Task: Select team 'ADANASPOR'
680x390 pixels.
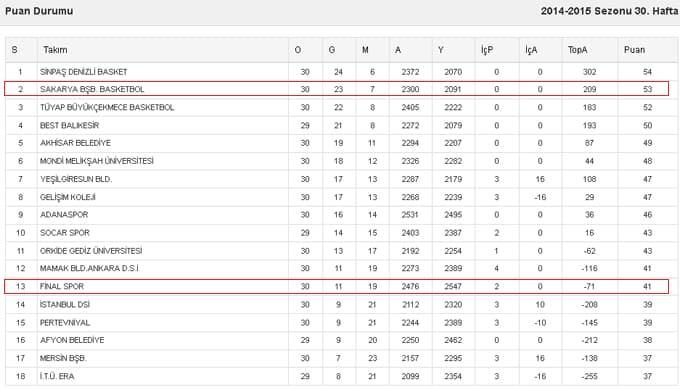Action: coord(64,214)
